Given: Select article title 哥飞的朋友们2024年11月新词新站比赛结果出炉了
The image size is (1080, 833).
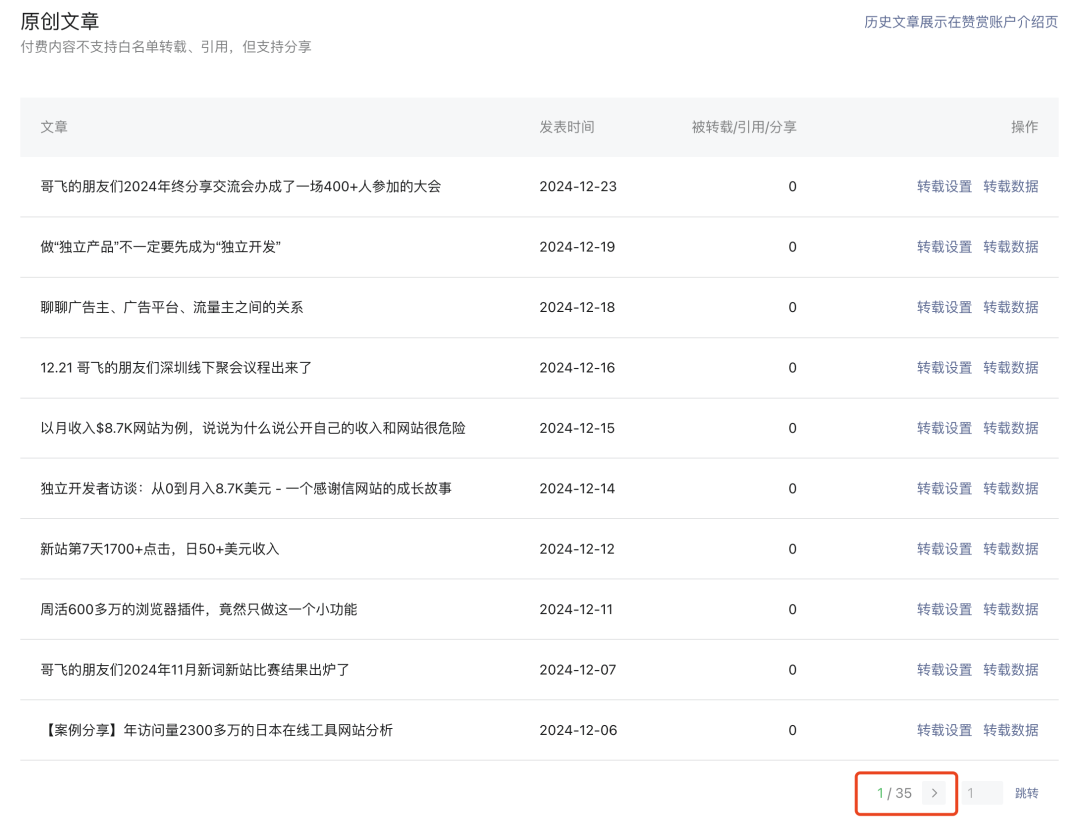Looking at the screenshot, I should (195, 670).
